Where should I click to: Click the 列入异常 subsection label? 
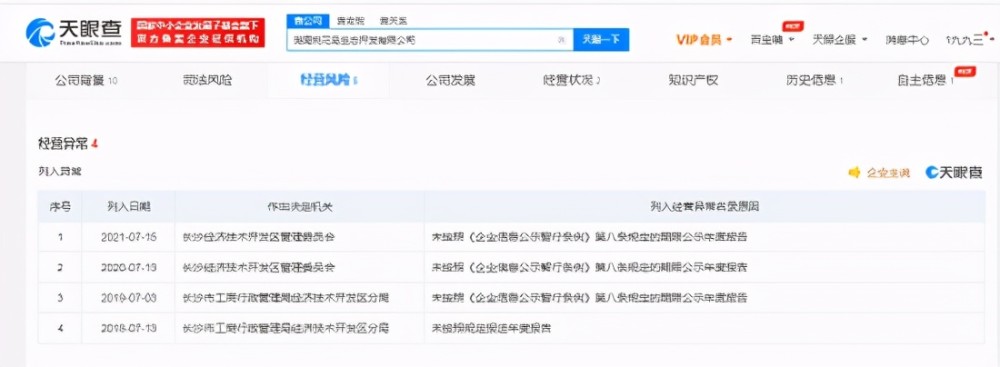click(59, 171)
